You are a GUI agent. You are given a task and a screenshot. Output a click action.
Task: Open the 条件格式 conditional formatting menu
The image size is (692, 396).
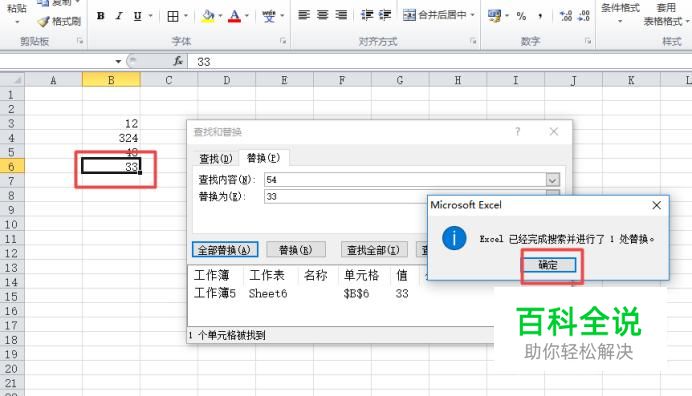click(620, 13)
